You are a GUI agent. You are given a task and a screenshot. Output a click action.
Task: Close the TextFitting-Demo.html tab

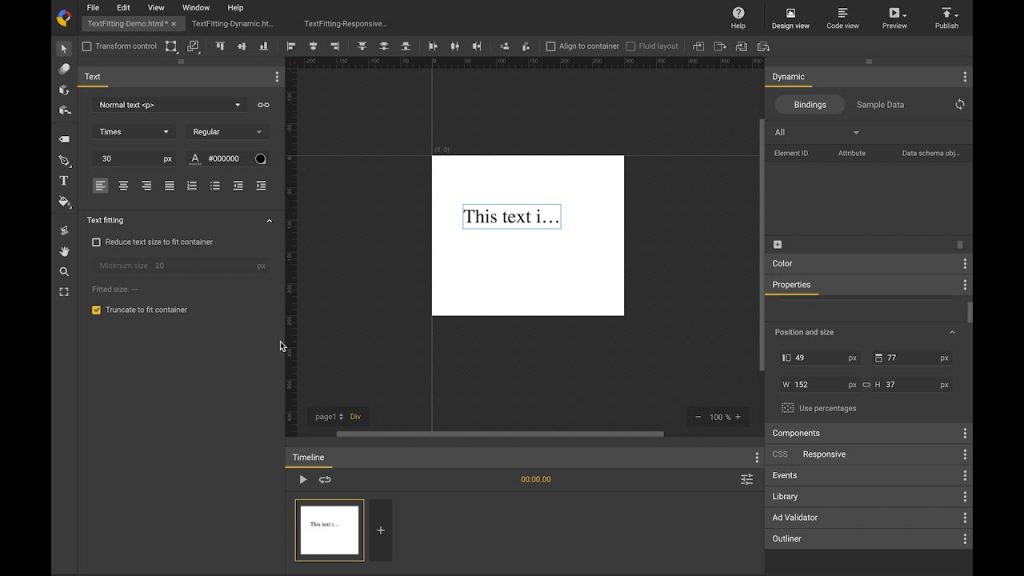(x=174, y=24)
